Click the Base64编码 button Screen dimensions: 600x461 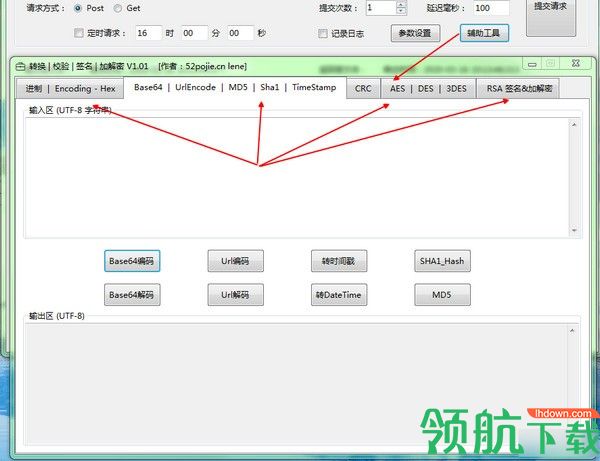(132, 261)
